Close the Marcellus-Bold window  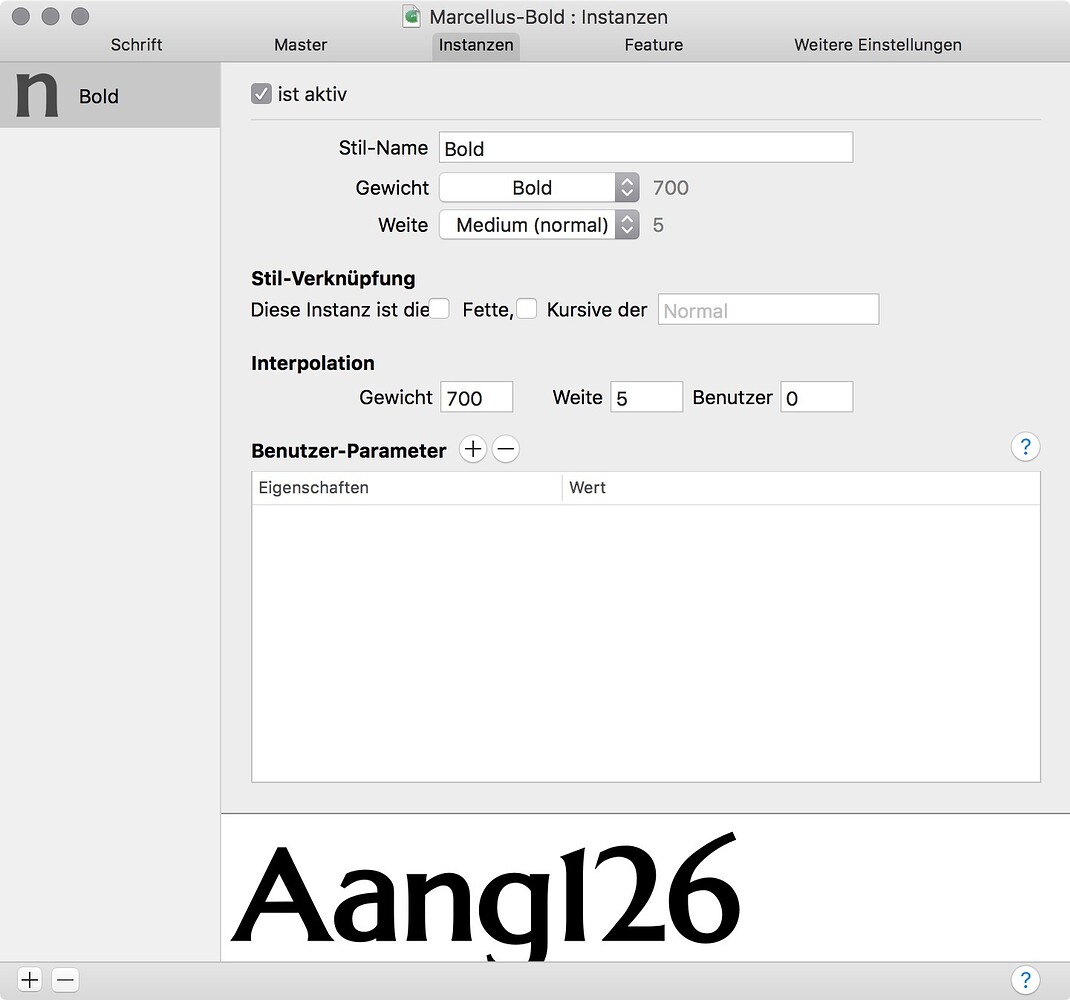(21, 16)
